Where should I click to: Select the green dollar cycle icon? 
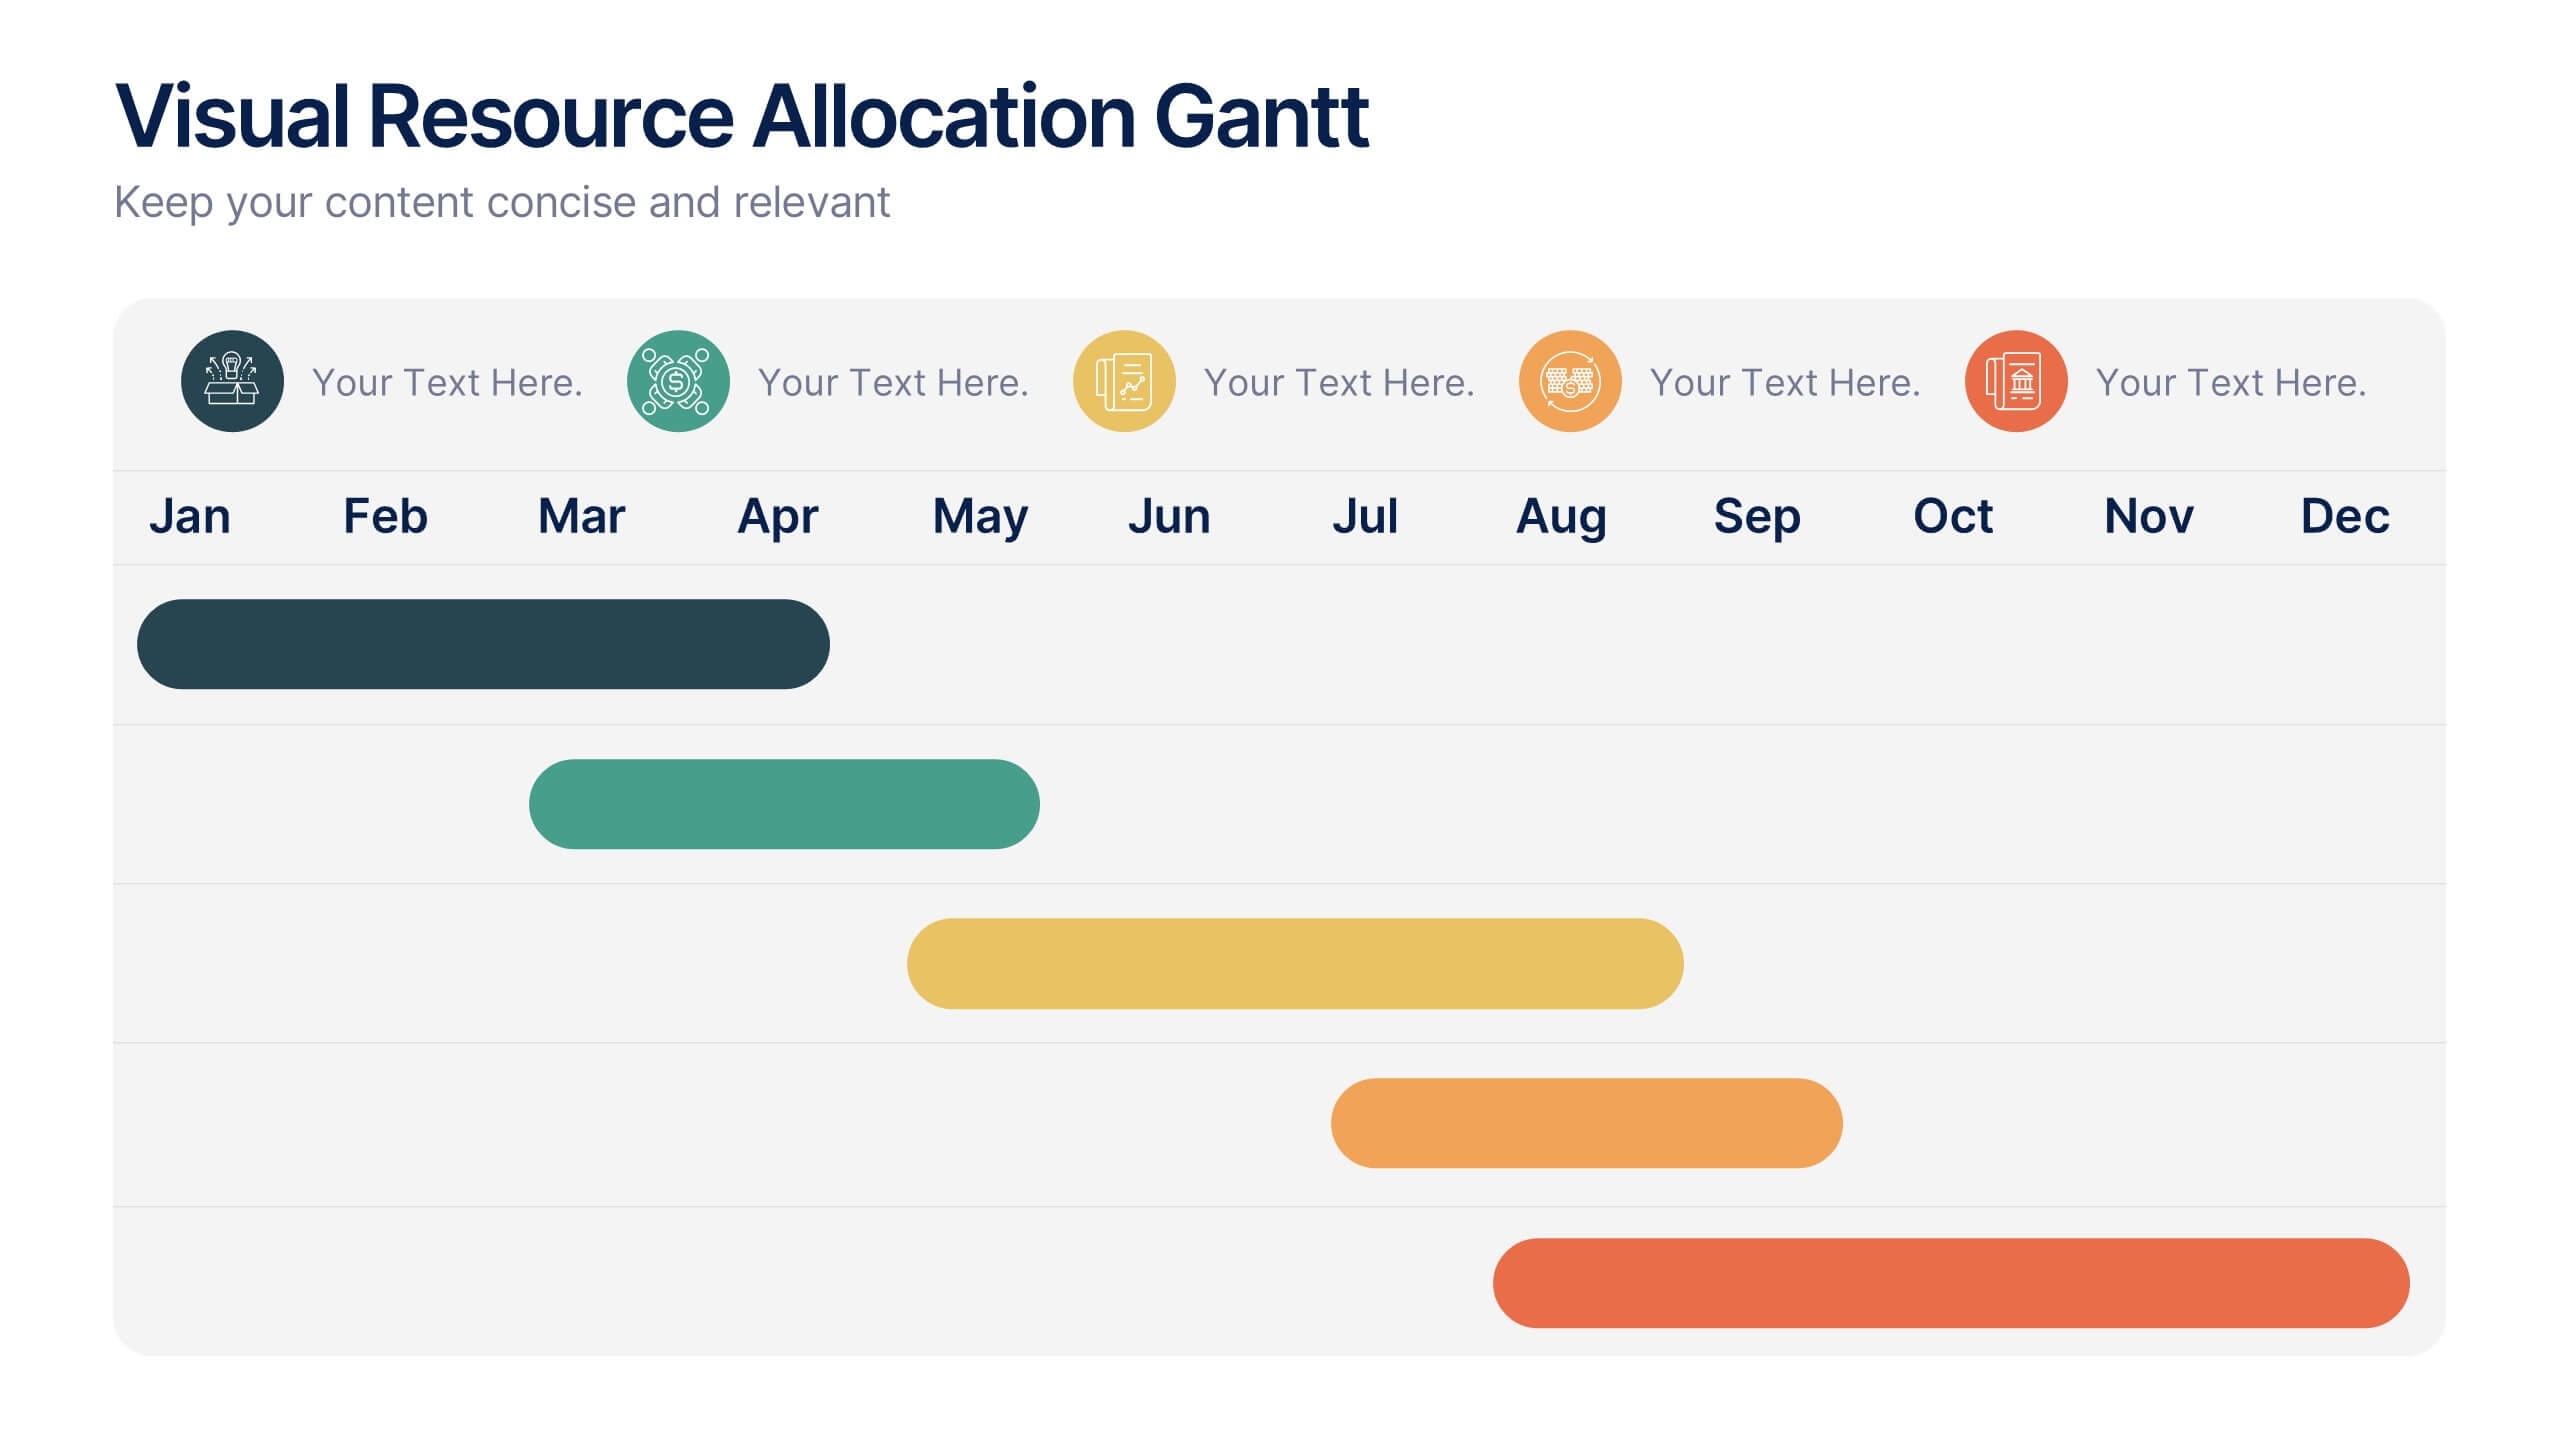point(678,381)
